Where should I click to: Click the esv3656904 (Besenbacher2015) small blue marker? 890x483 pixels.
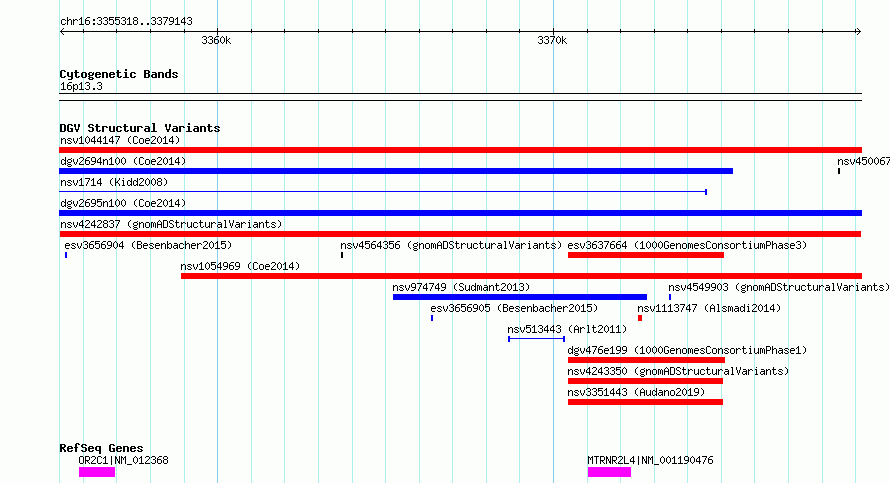tap(66, 255)
